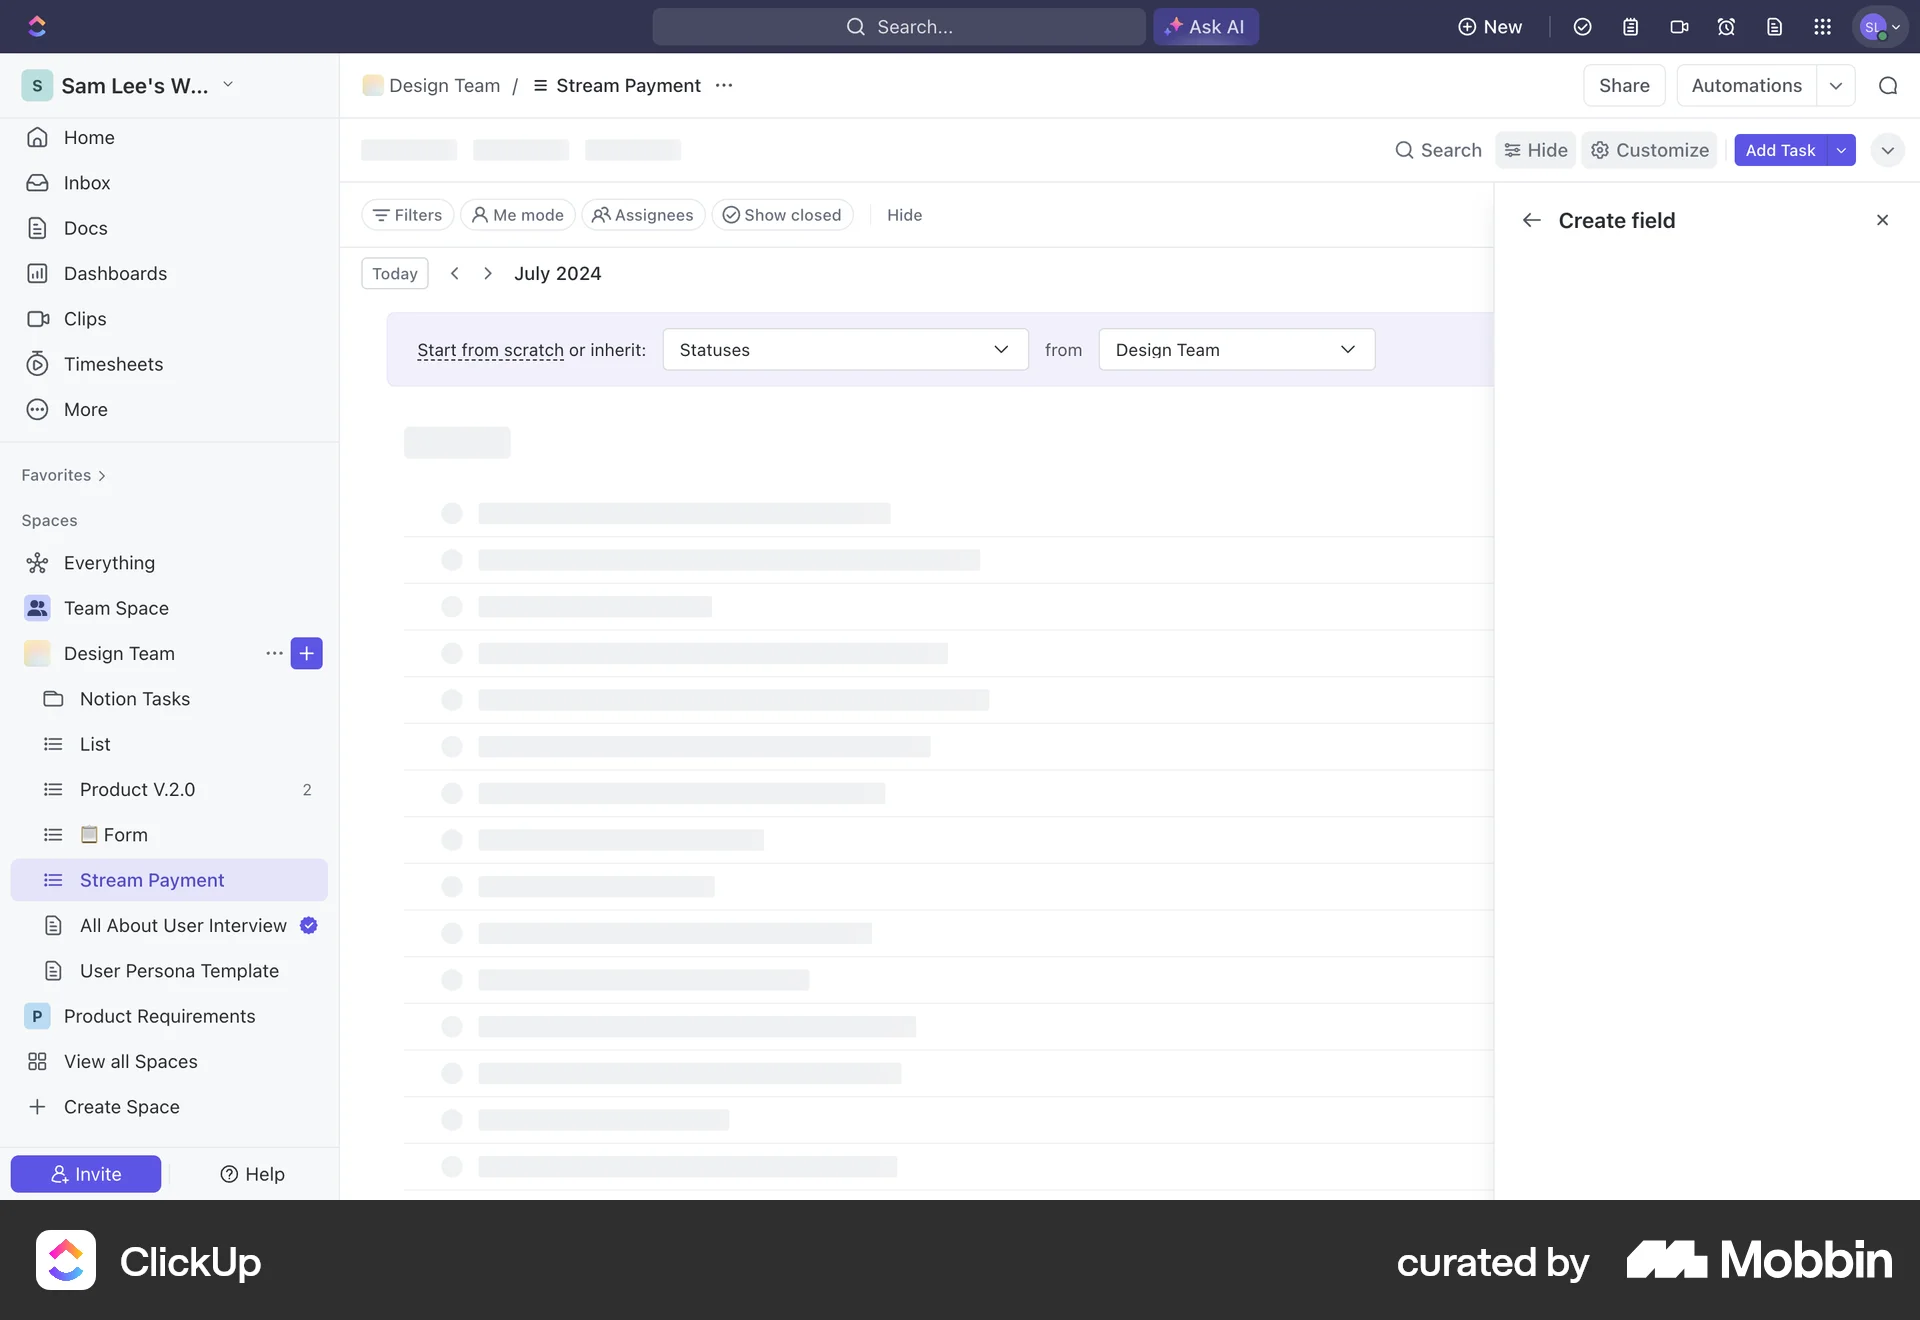Switch to the Stream Payment list
This screenshot has width=1920, height=1320.
click(151, 880)
